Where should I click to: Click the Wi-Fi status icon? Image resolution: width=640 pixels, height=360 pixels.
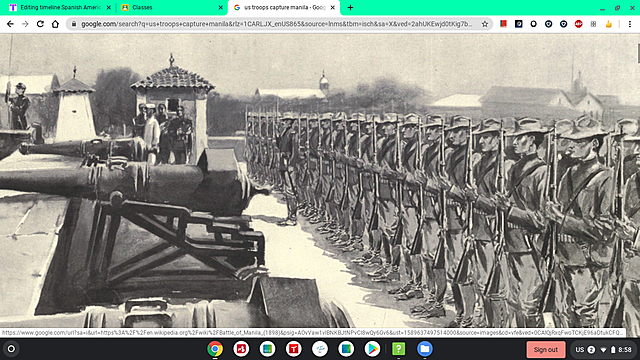(603, 350)
